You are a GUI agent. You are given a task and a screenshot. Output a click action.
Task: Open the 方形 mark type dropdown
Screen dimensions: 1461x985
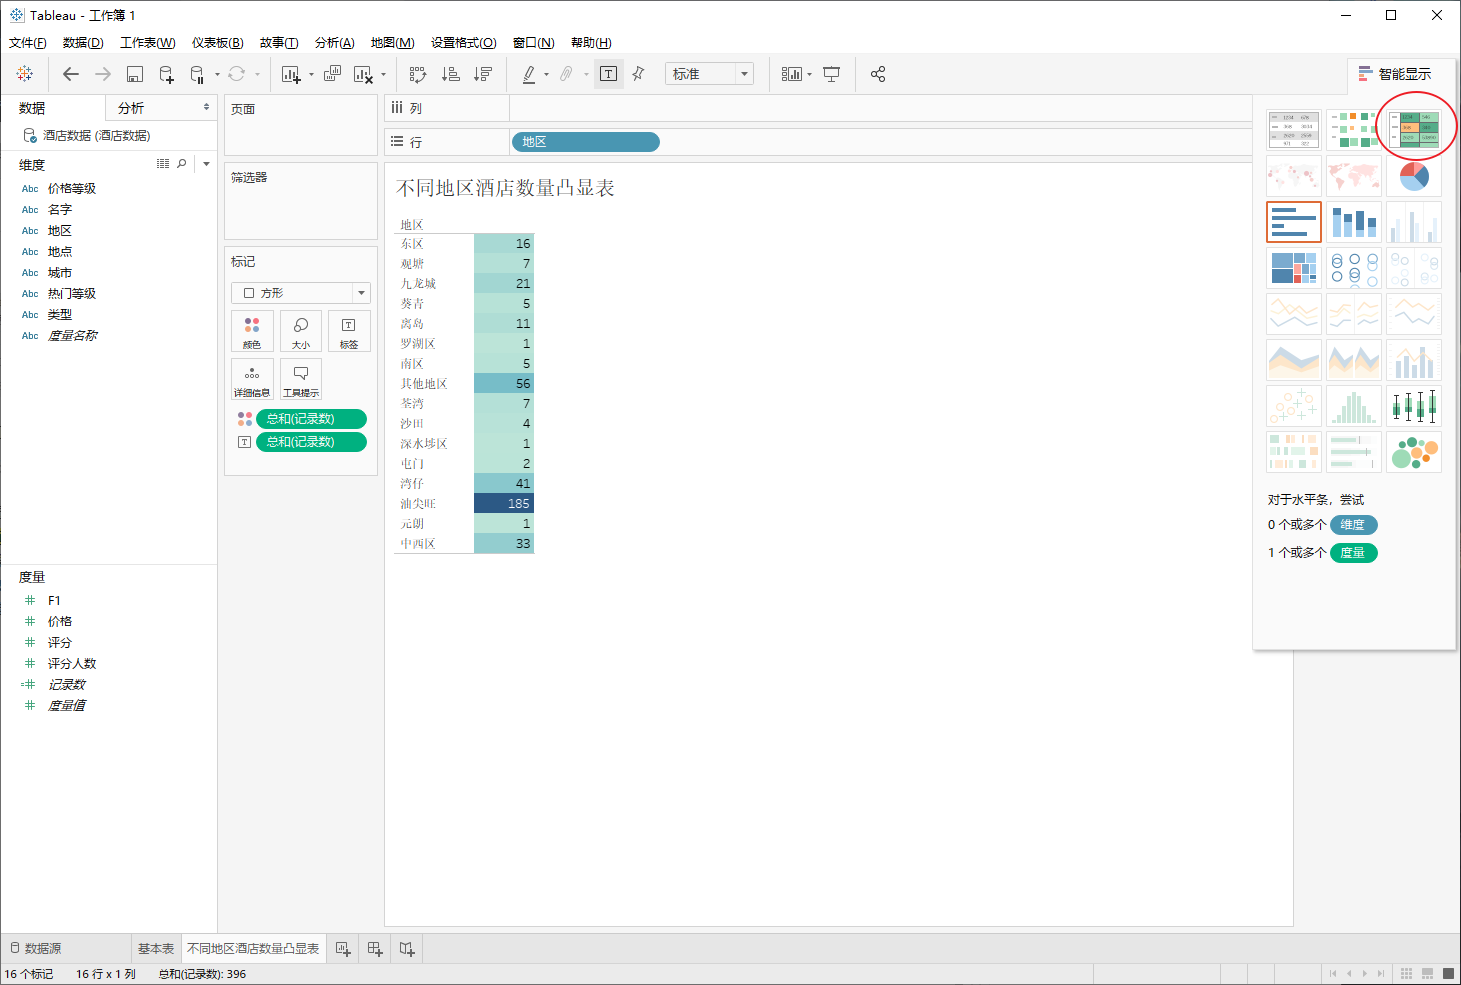[301, 293]
